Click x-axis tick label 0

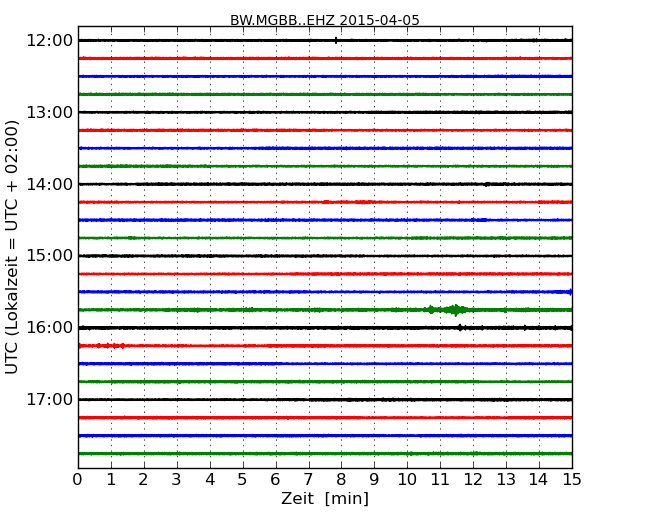pos(78,480)
